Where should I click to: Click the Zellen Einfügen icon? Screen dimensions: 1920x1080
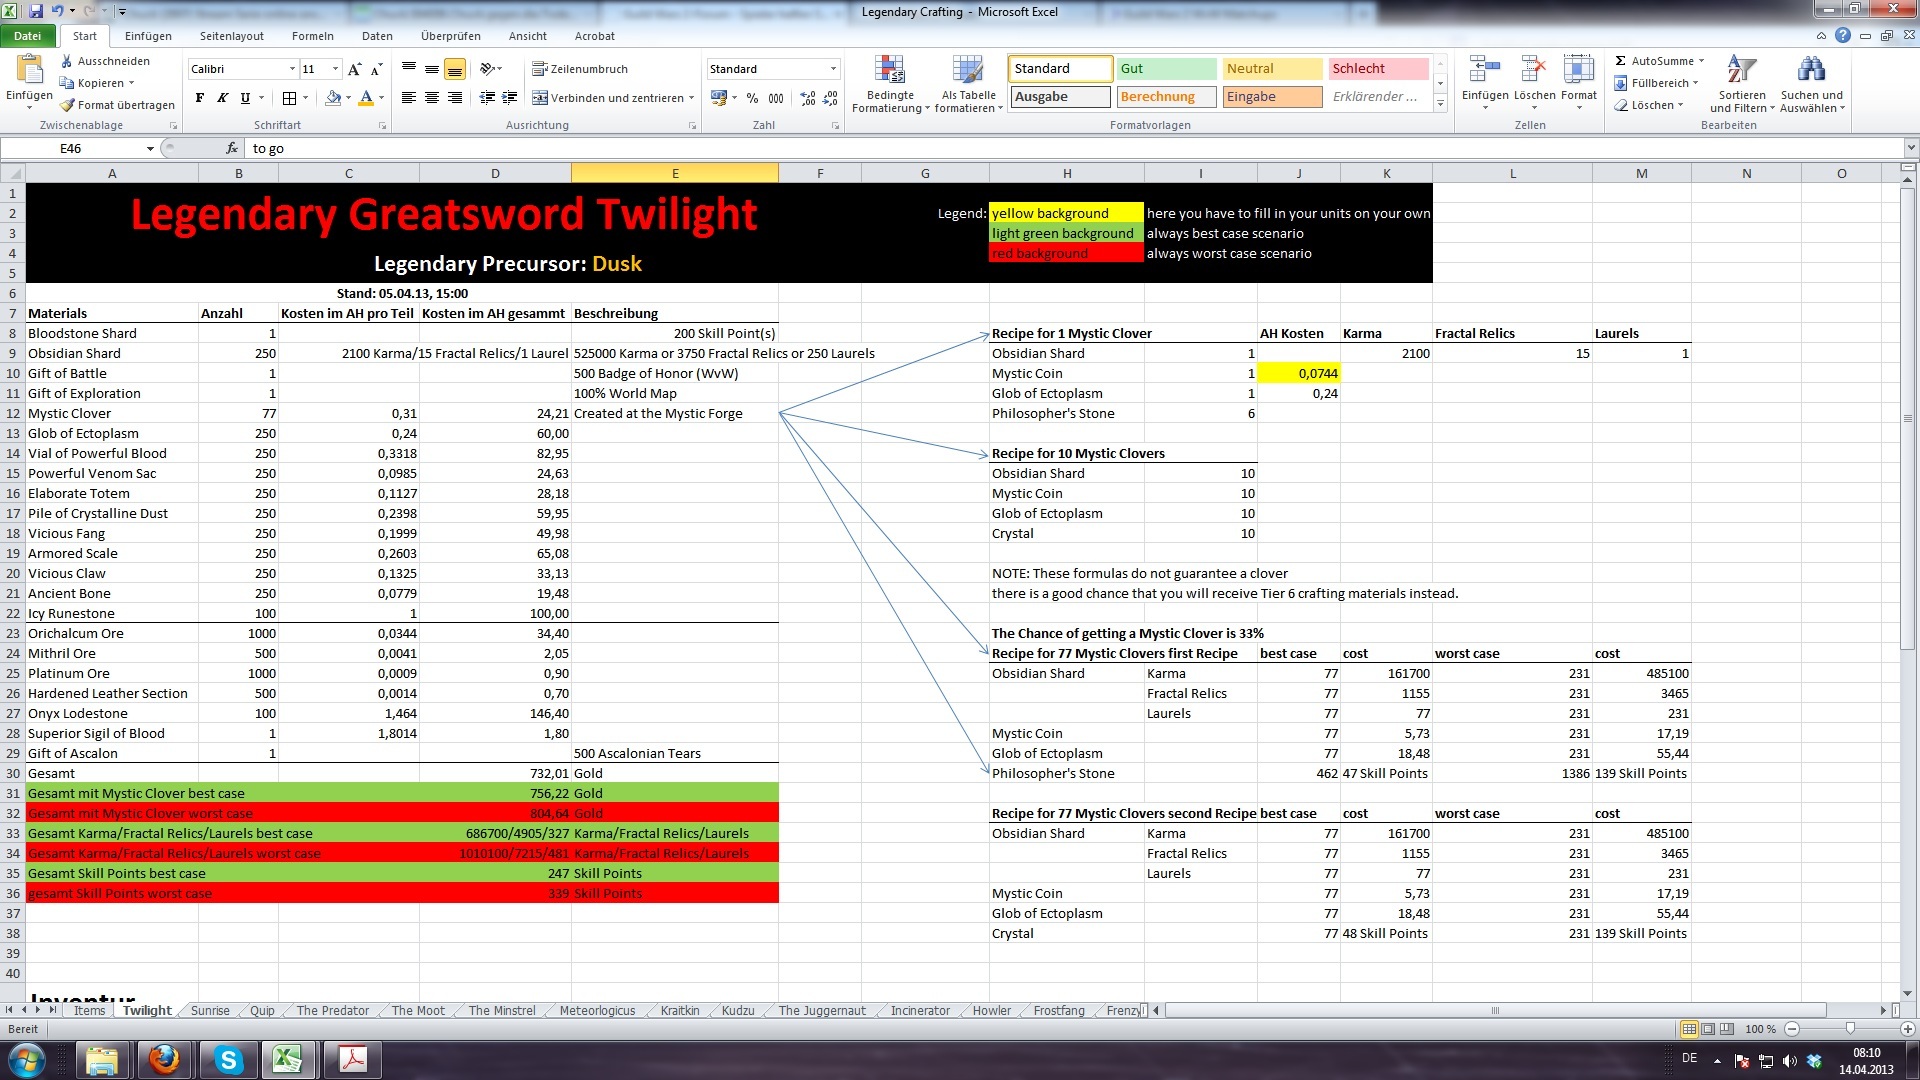(1485, 69)
